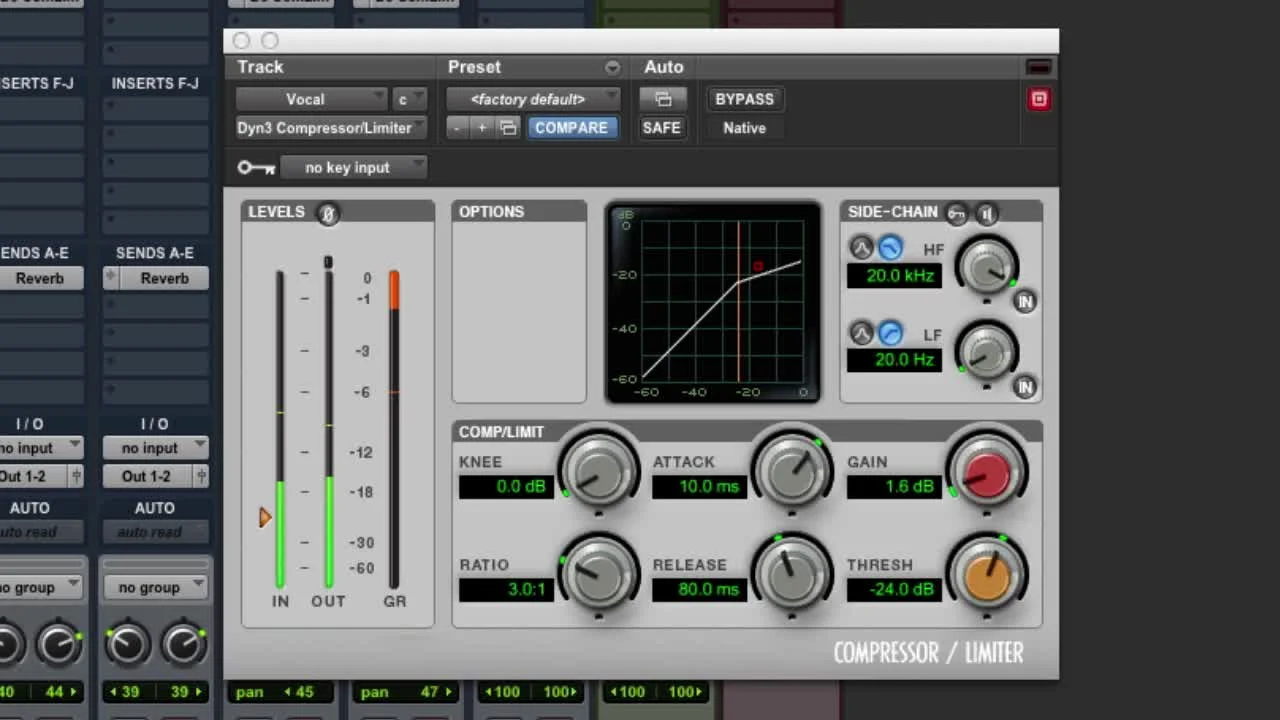This screenshot has width=1280, height=720.
Task: Select the gray LF band-pass filter icon
Action: (x=861, y=333)
